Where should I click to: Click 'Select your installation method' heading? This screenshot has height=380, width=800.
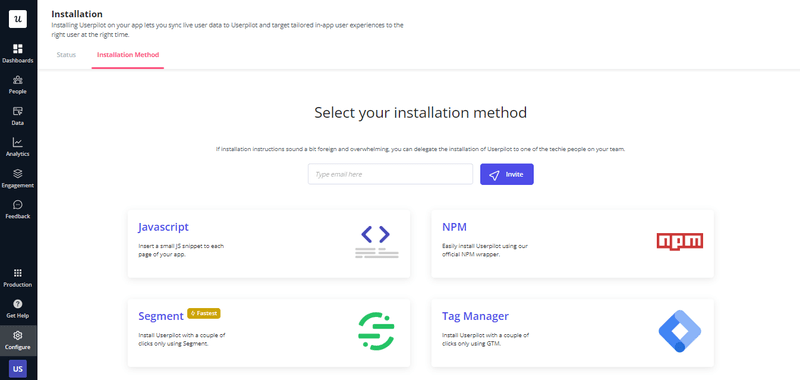(420, 112)
